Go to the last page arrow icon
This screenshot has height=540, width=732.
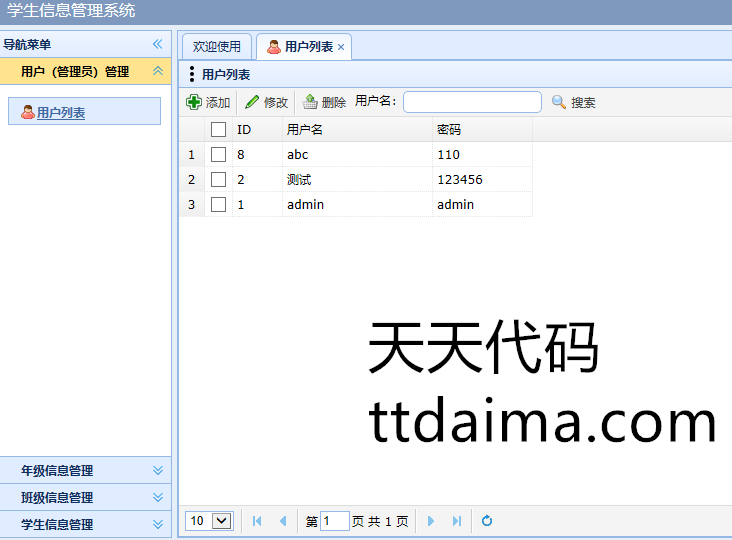coord(457,521)
